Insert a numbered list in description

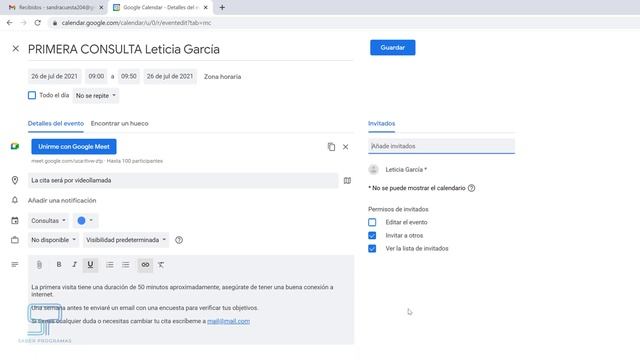110,265
